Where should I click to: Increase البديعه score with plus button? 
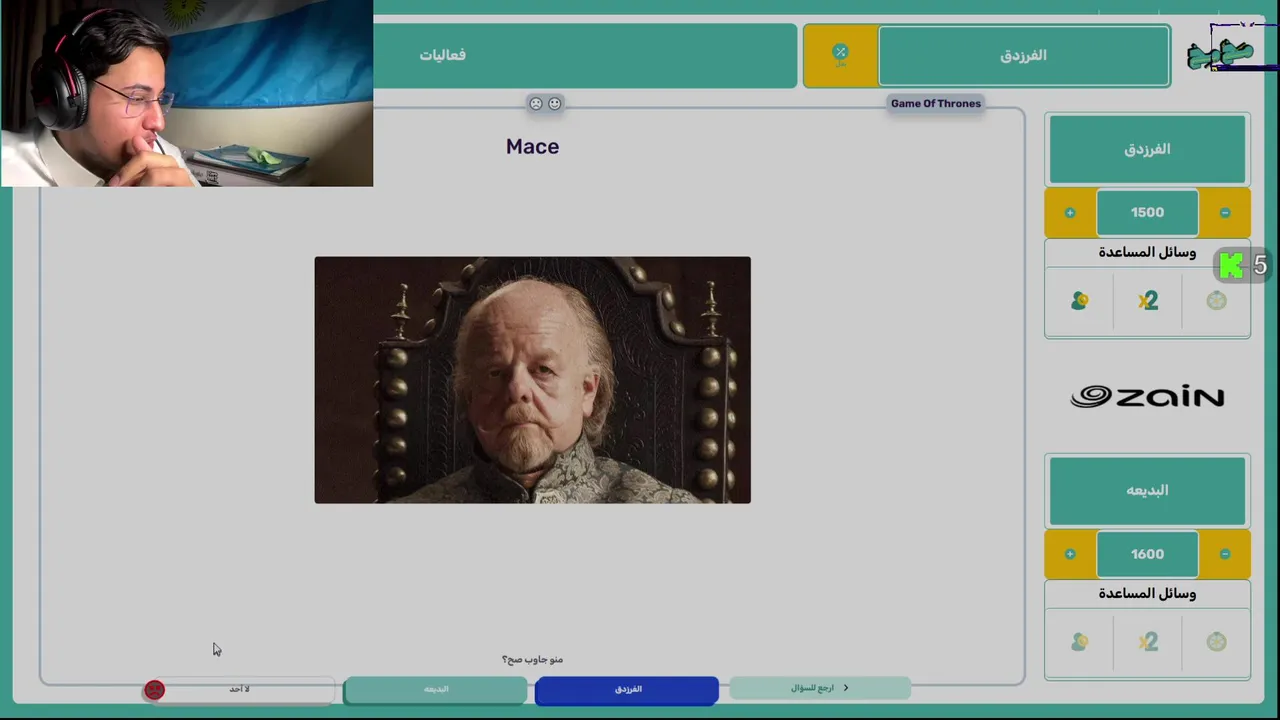[1070, 554]
